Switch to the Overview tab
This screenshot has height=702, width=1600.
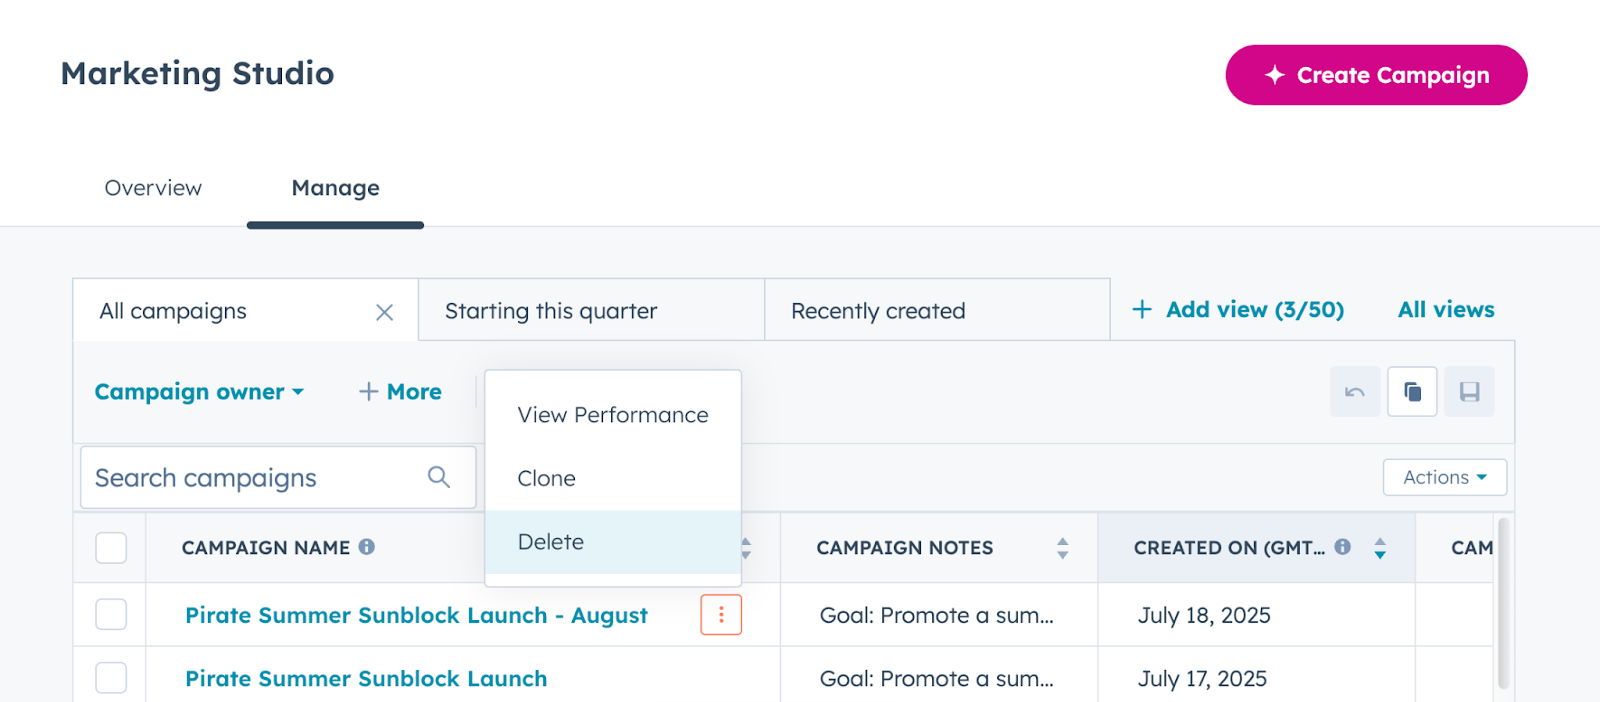tap(153, 188)
